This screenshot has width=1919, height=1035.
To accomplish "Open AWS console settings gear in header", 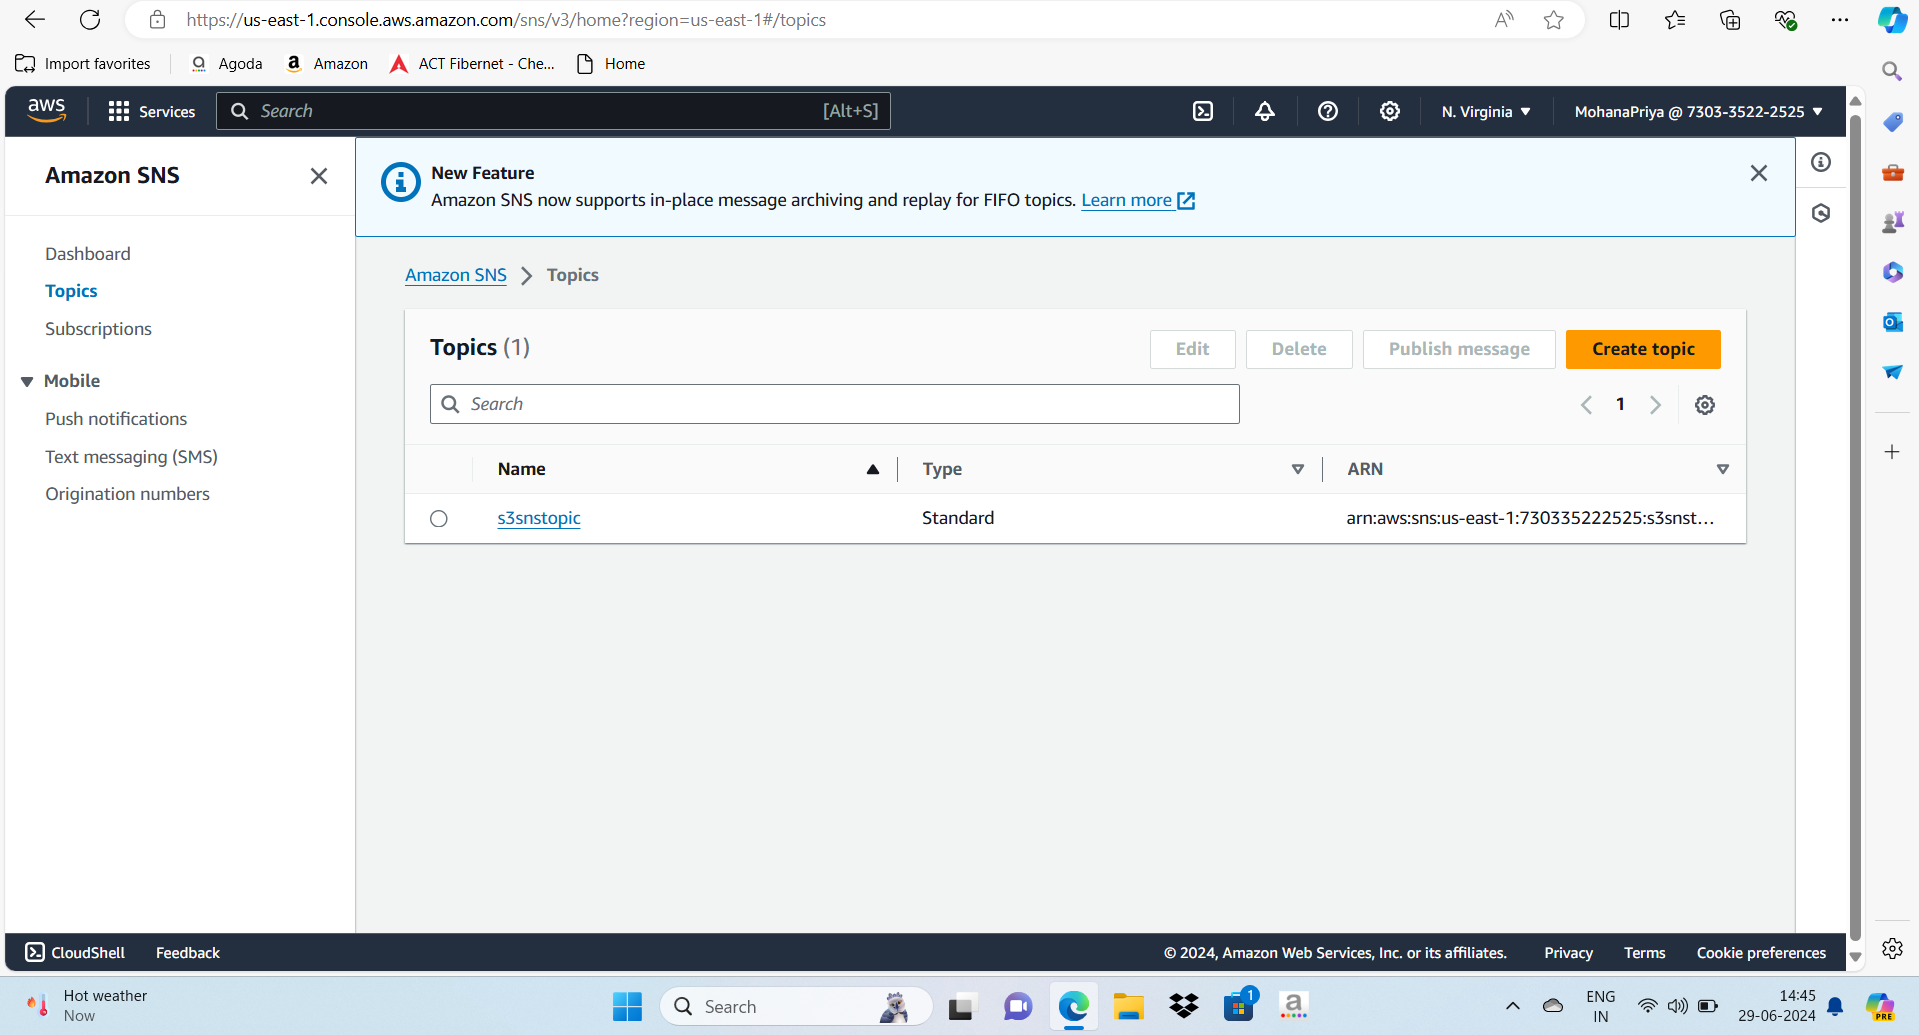I will (x=1390, y=111).
